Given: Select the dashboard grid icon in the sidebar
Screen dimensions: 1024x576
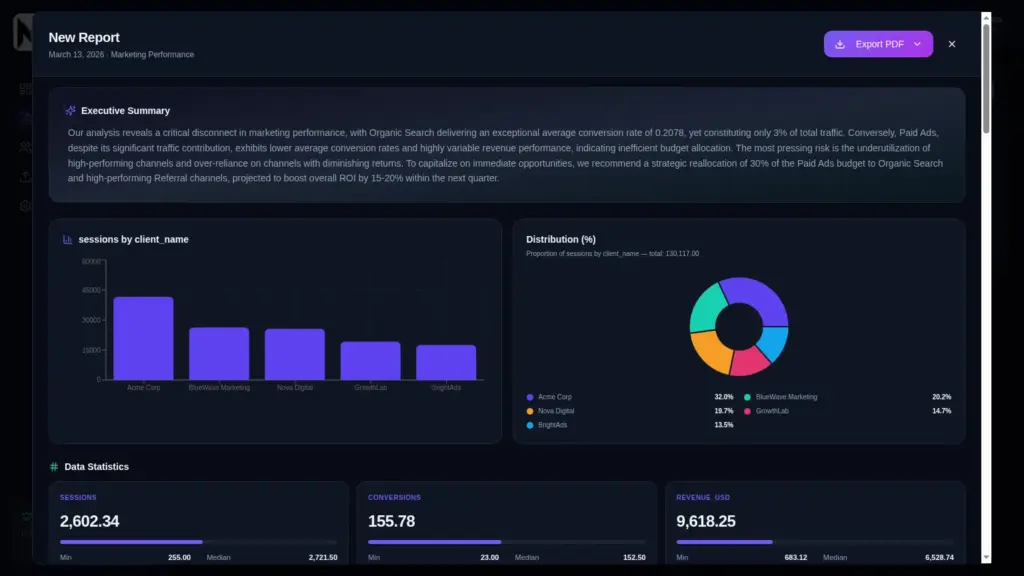Looking at the screenshot, I should pos(22,87).
